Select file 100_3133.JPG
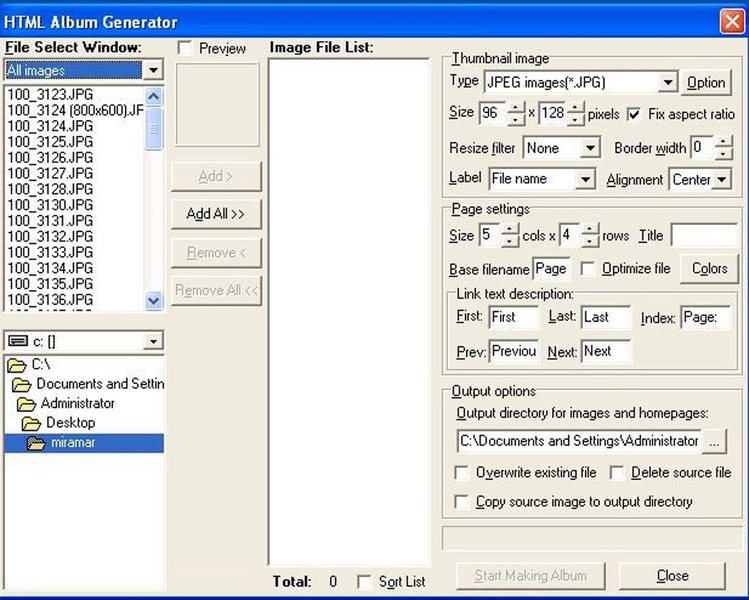The image size is (749, 600). (50, 252)
